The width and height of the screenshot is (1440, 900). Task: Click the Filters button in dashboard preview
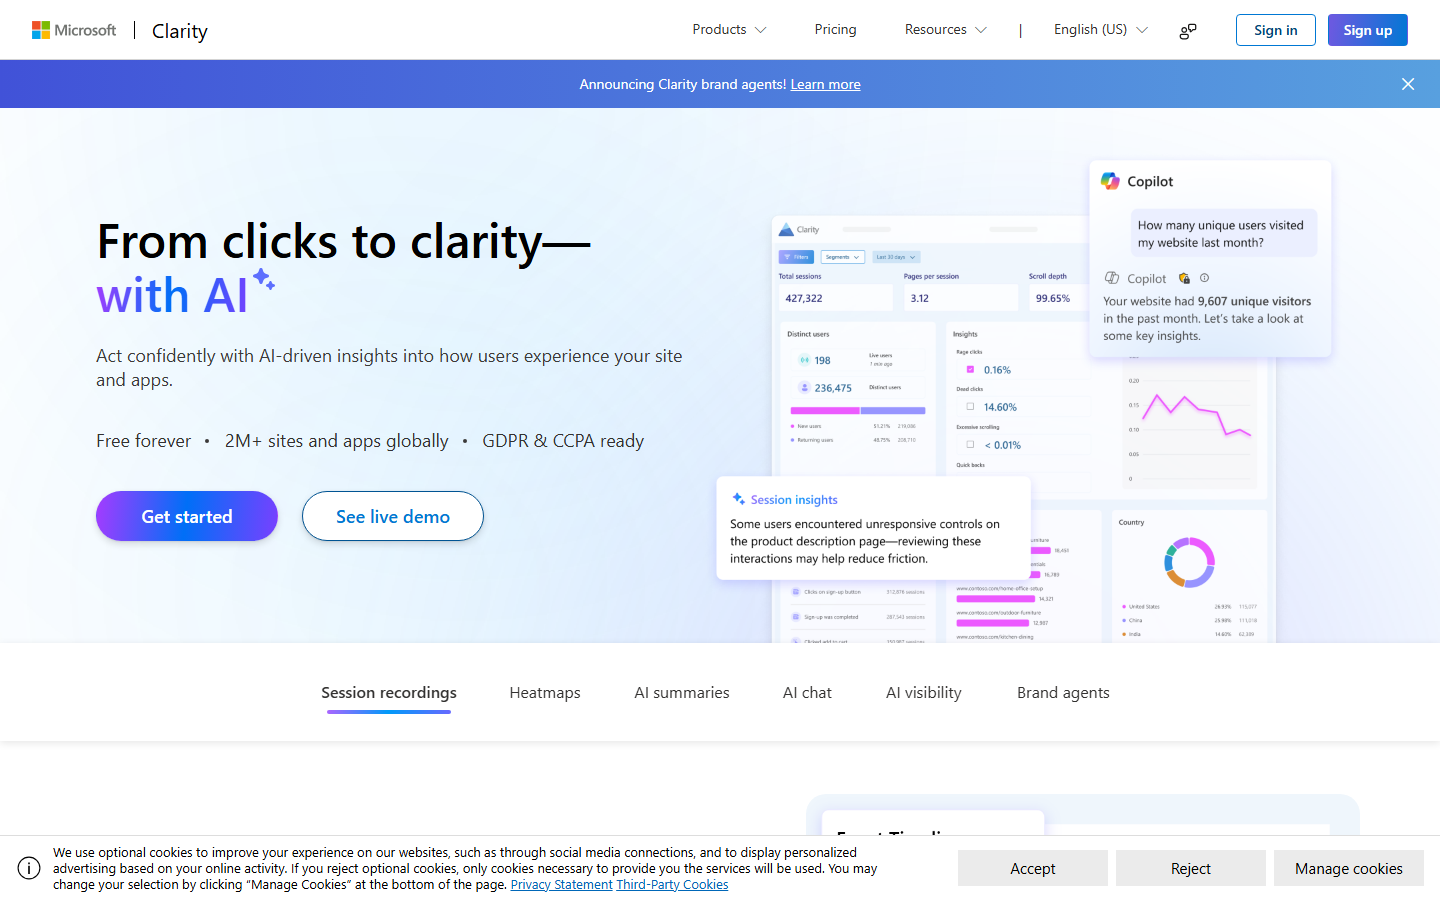point(797,257)
